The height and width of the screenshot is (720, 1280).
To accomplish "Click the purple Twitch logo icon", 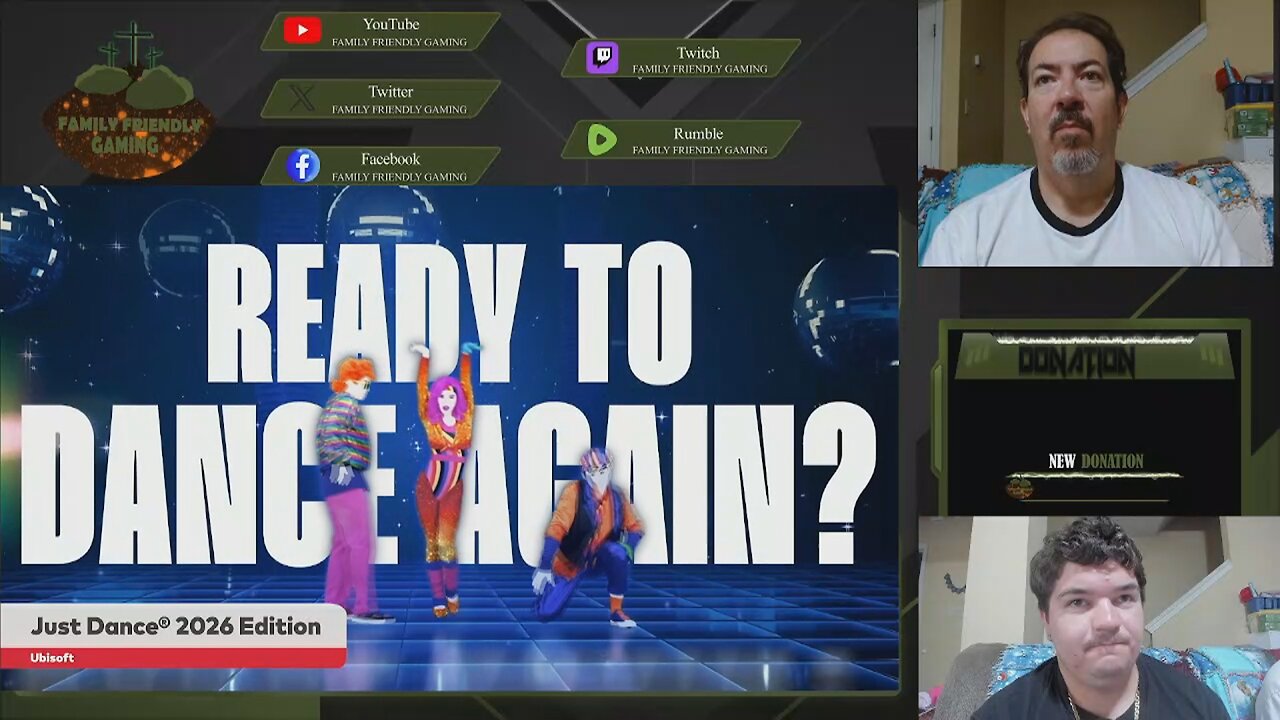I will (x=602, y=57).
